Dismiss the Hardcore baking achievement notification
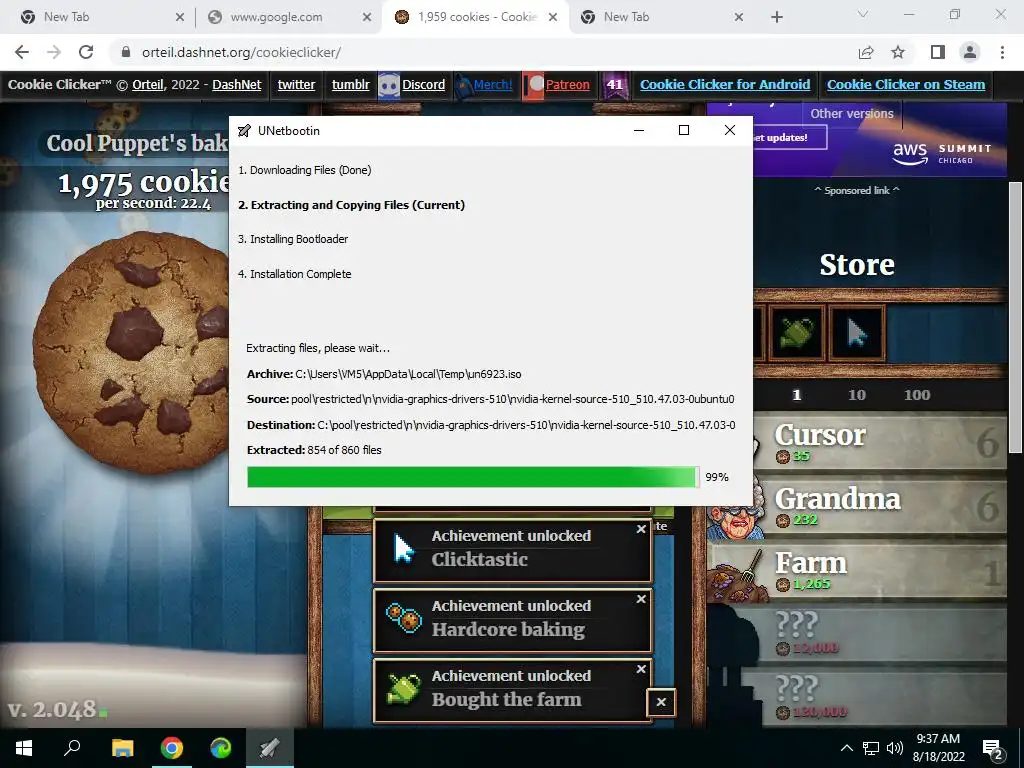 (x=641, y=599)
